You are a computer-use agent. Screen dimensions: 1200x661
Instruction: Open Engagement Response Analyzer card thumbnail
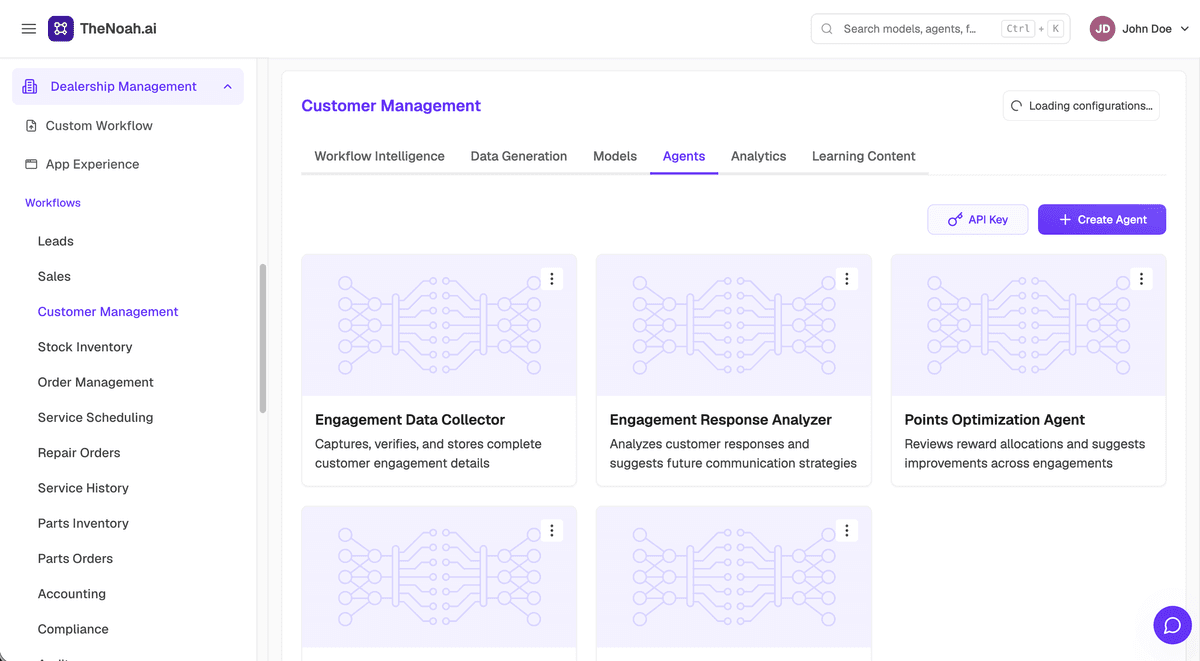click(x=734, y=325)
